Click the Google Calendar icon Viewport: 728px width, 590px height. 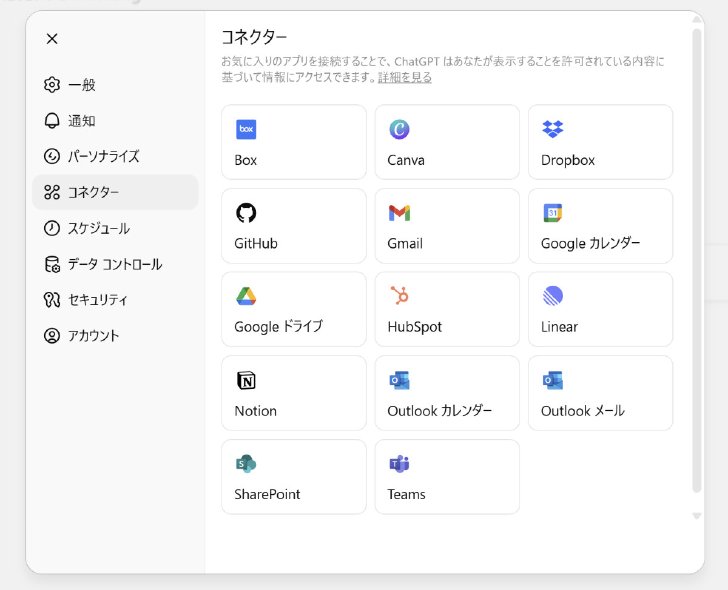552,213
